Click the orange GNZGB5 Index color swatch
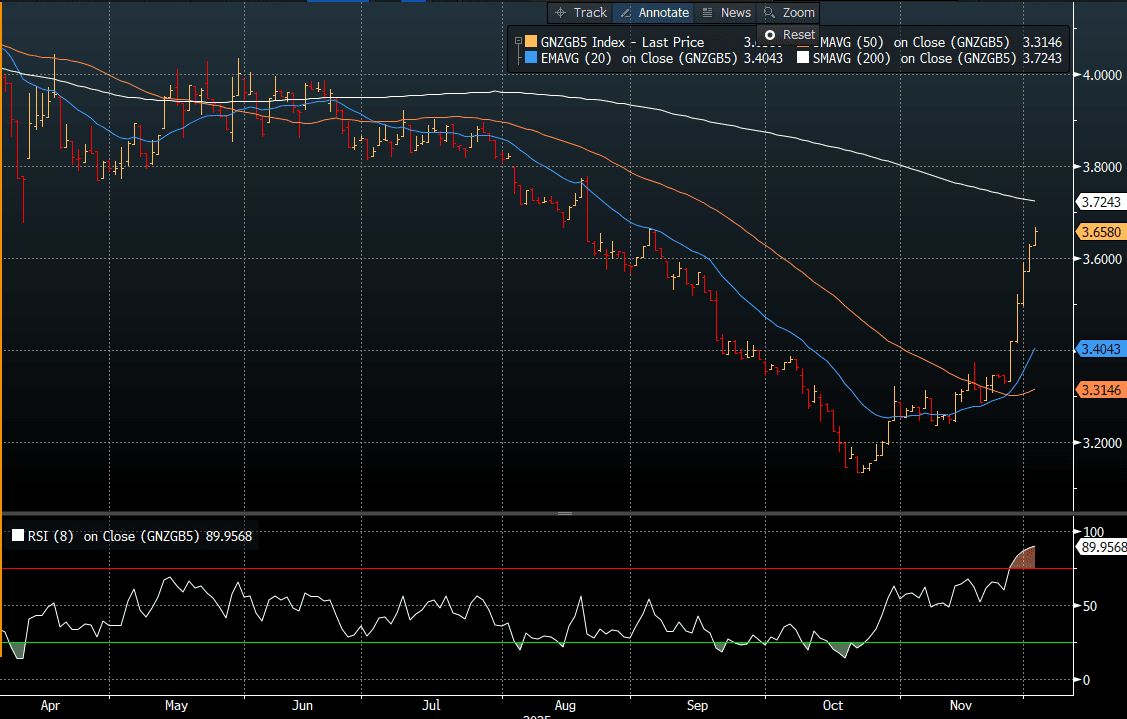The image size is (1127, 719). click(x=530, y=42)
